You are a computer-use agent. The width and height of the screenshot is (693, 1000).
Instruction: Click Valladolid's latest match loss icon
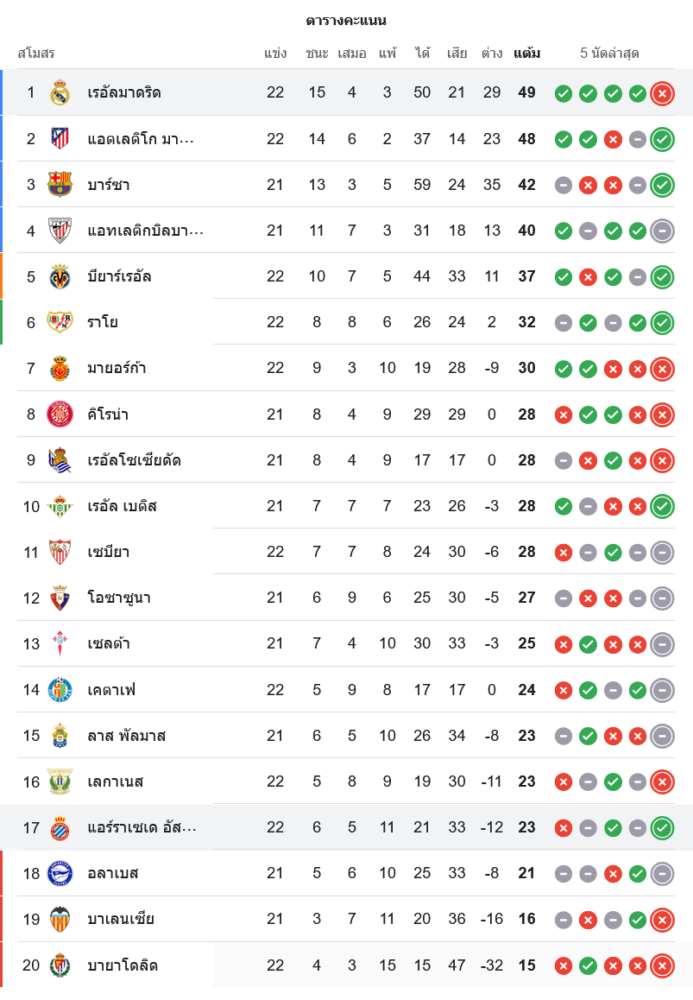(661, 965)
